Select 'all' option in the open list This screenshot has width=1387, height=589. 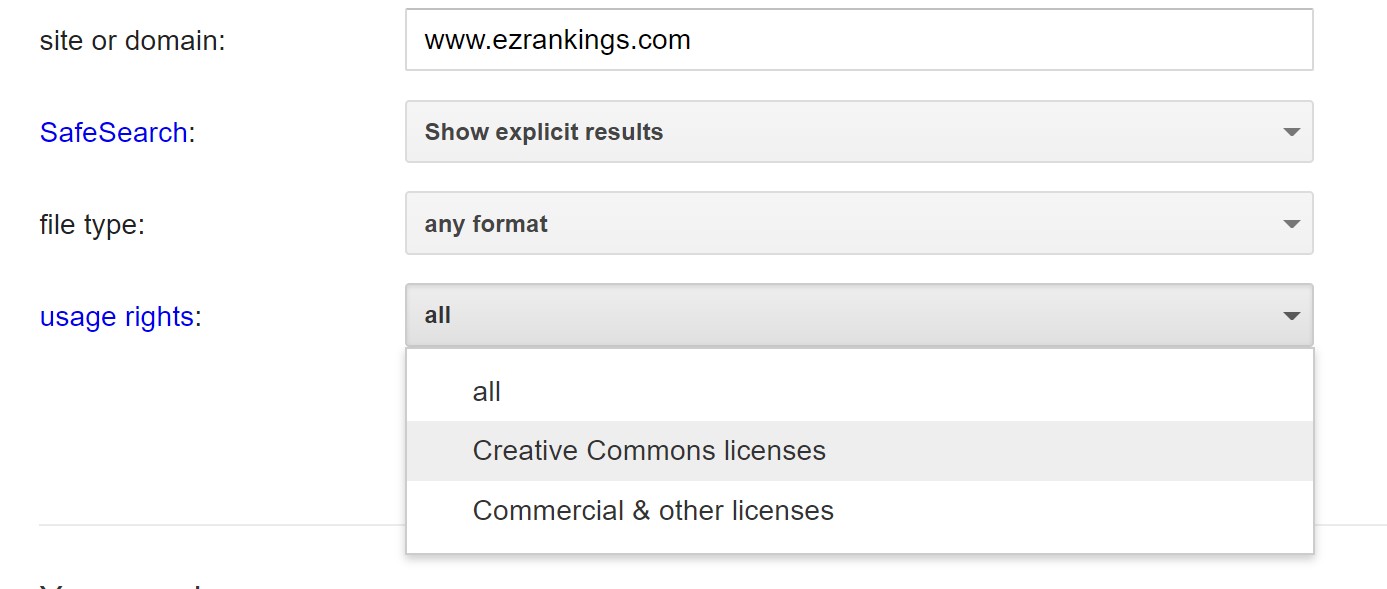tap(487, 392)
